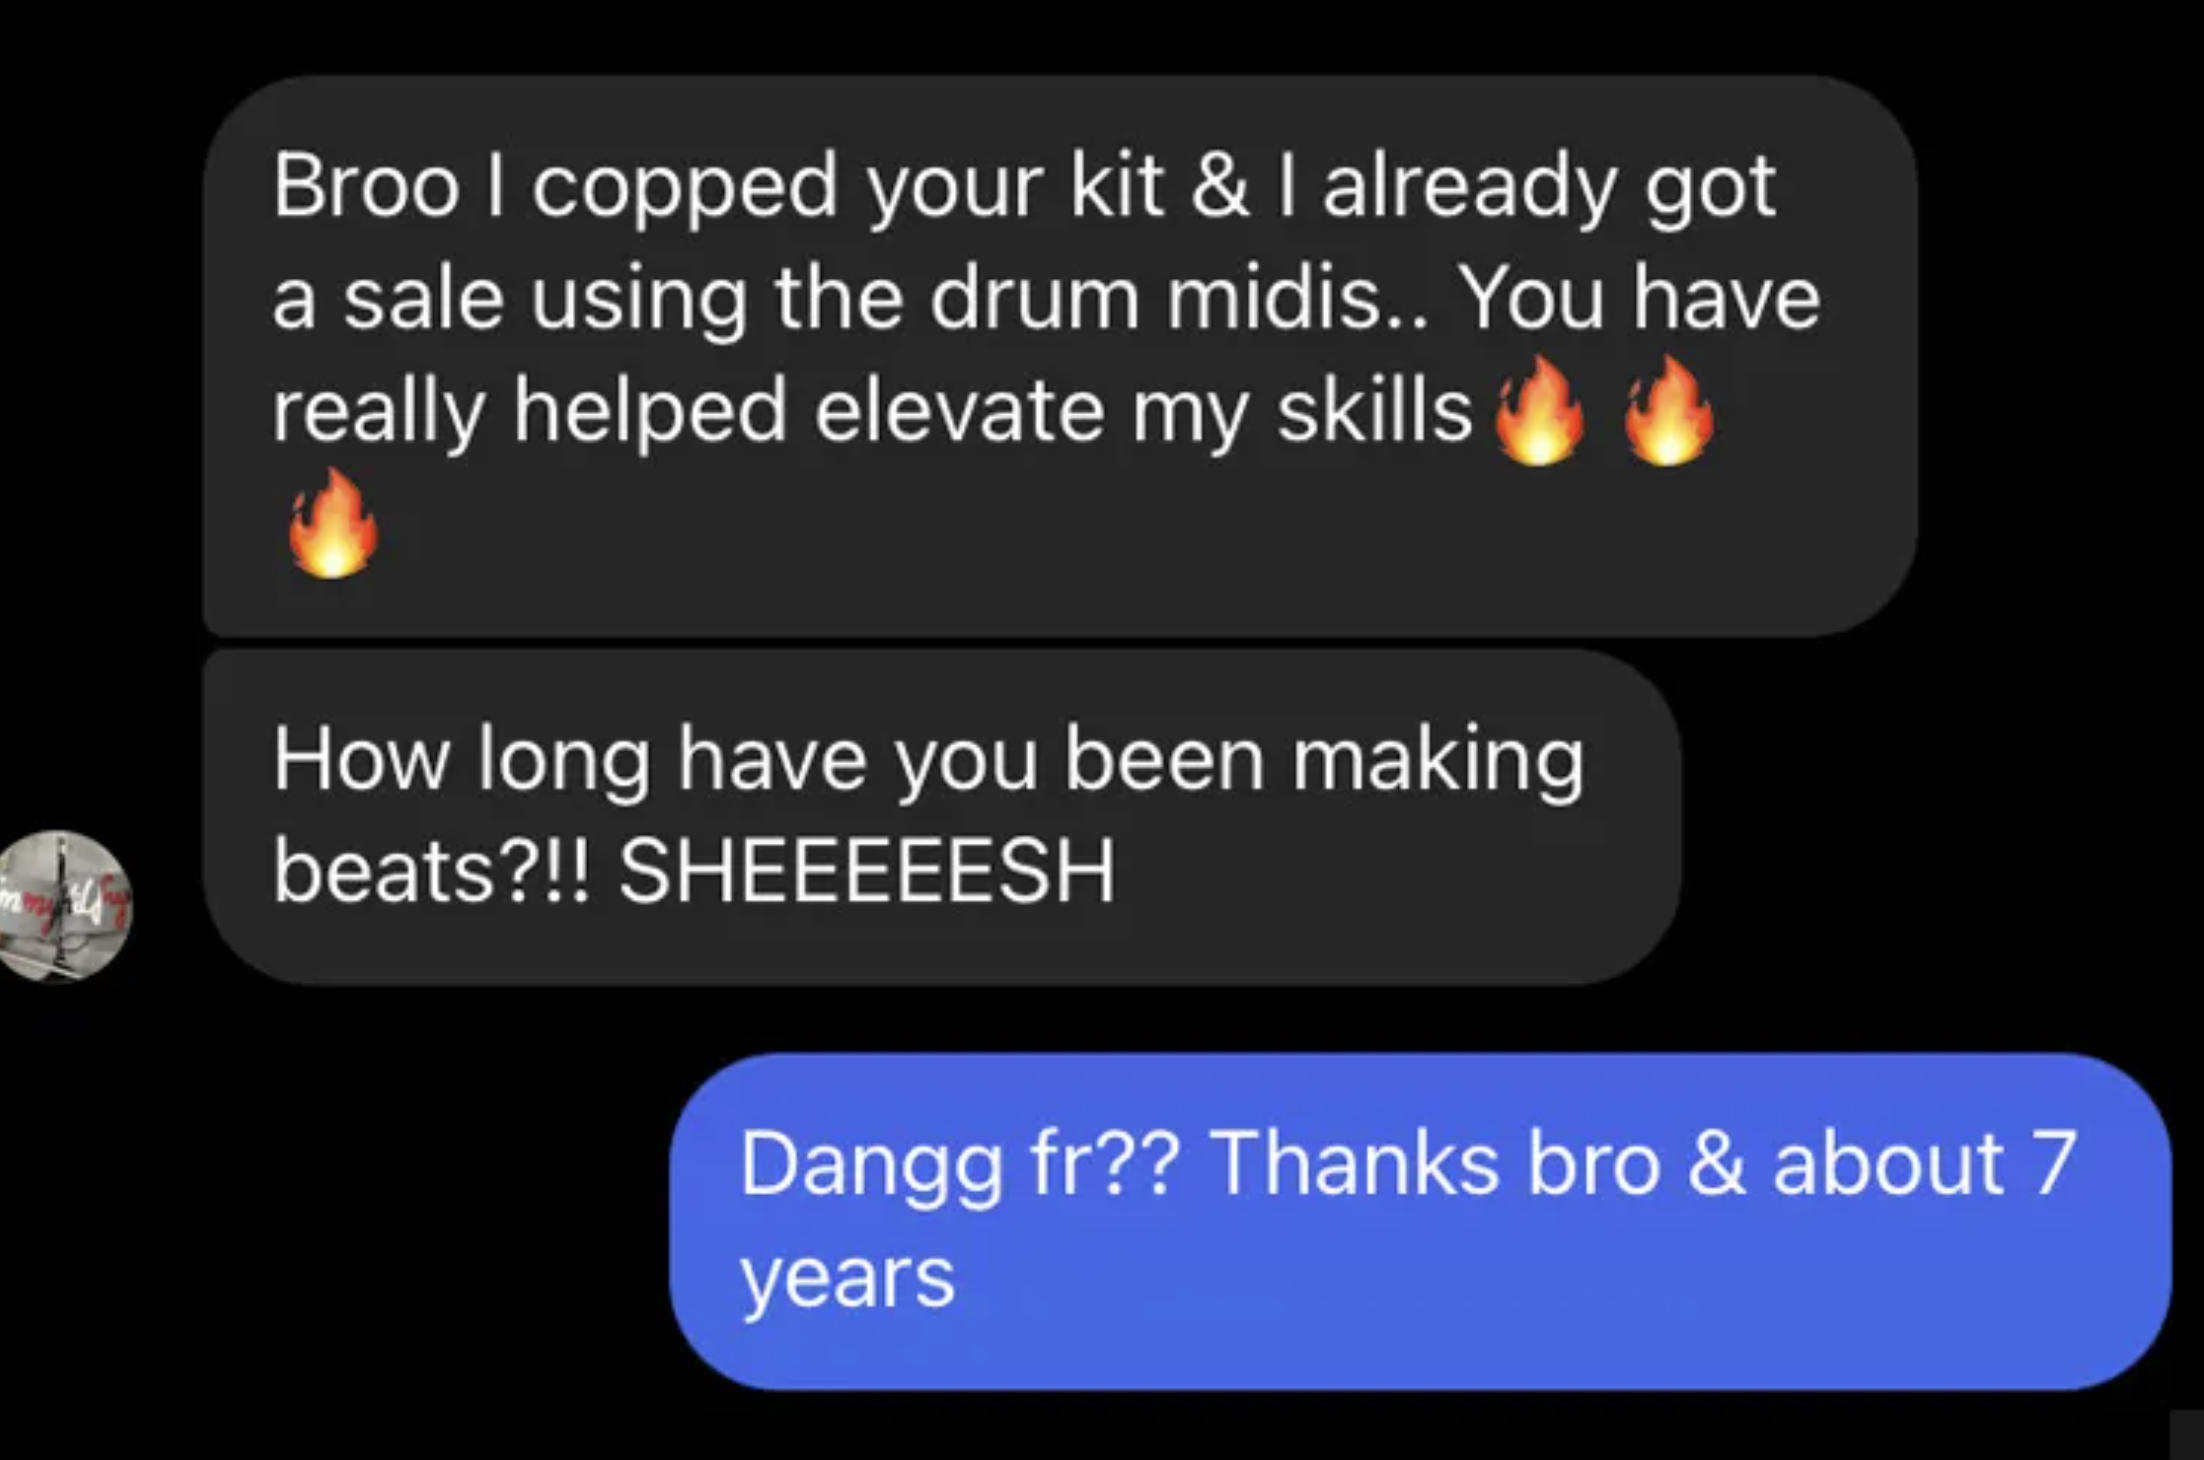Click the word "kit" in the first message
The height and width of the screenshot is (1460, 2204).
tap(1117, 186)
